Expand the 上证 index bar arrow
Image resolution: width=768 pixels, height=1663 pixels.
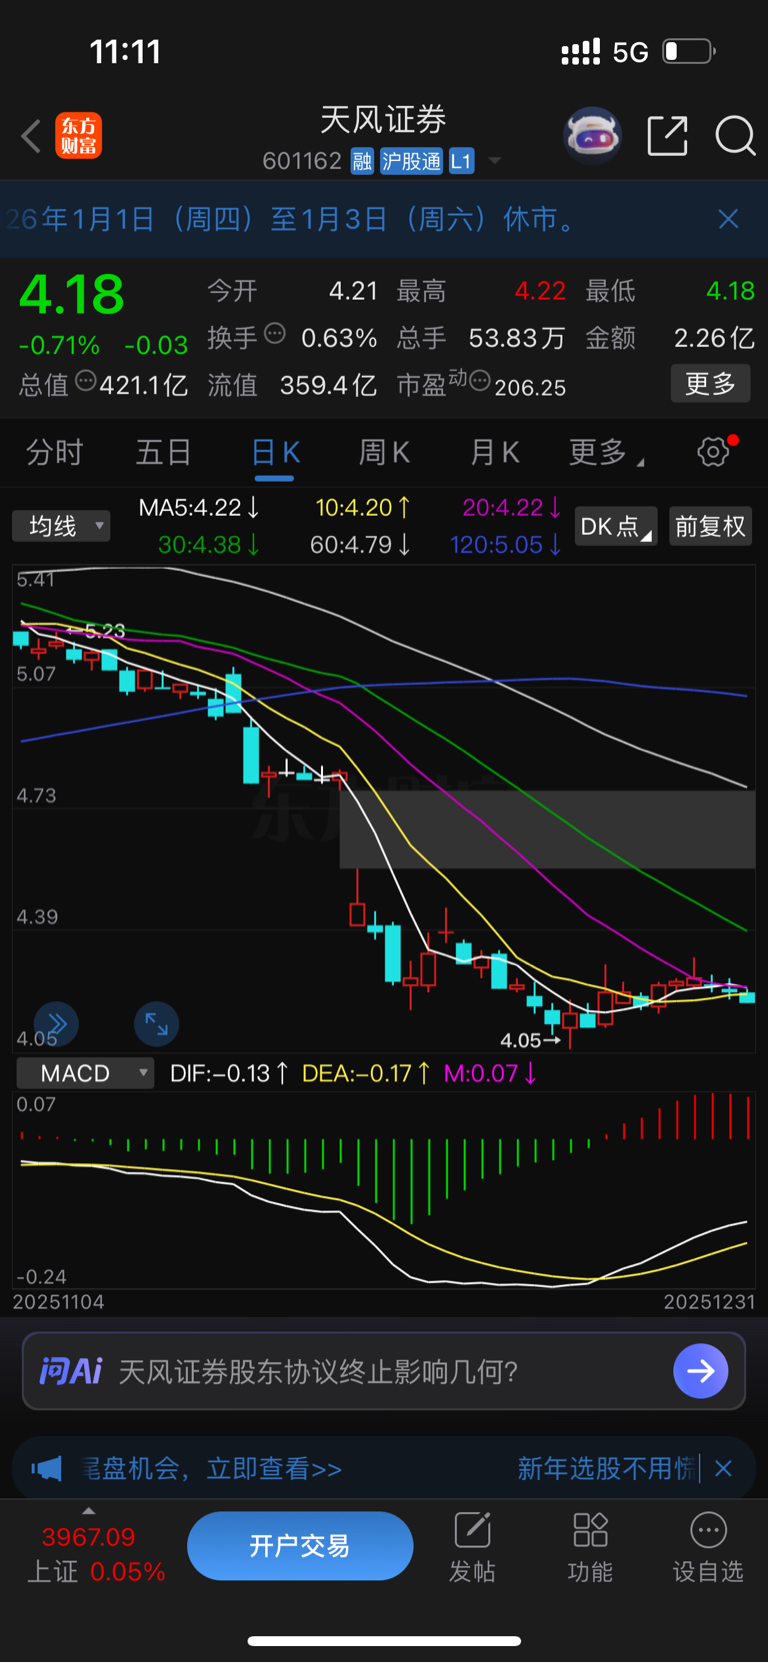pos(88,1511)
